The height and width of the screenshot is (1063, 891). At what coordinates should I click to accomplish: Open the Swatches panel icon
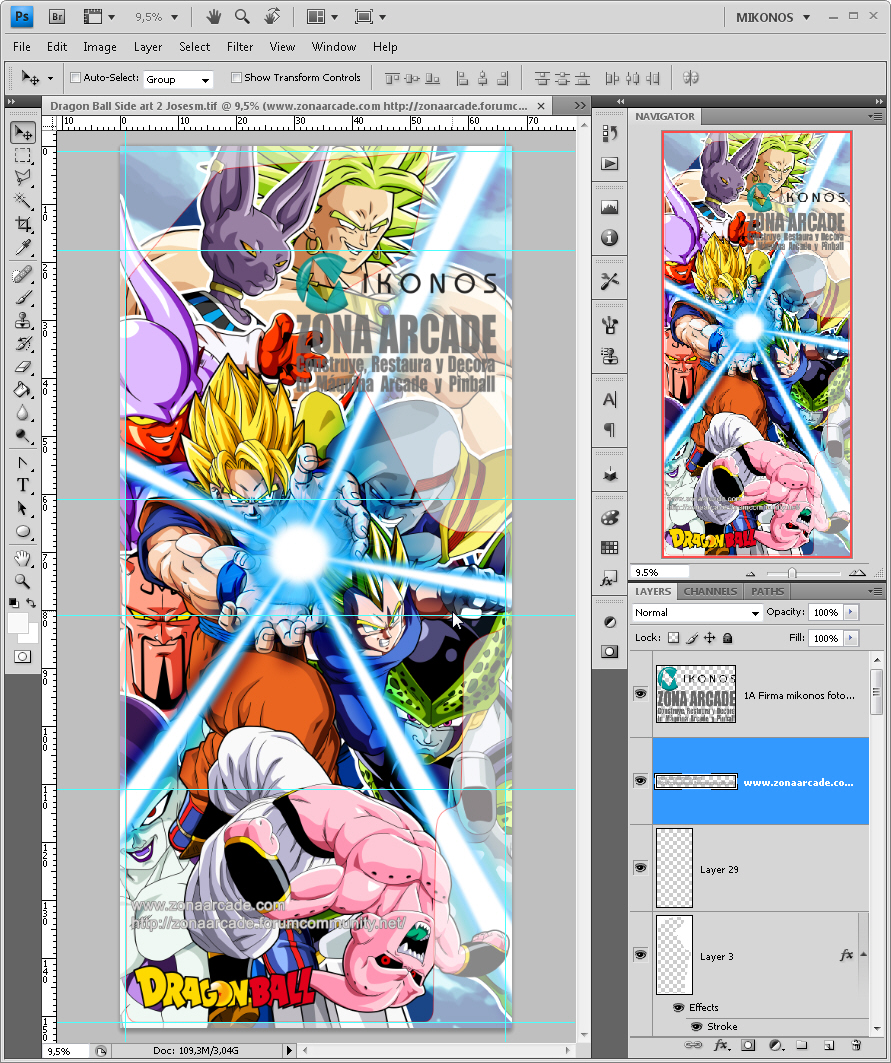point(610,547)
